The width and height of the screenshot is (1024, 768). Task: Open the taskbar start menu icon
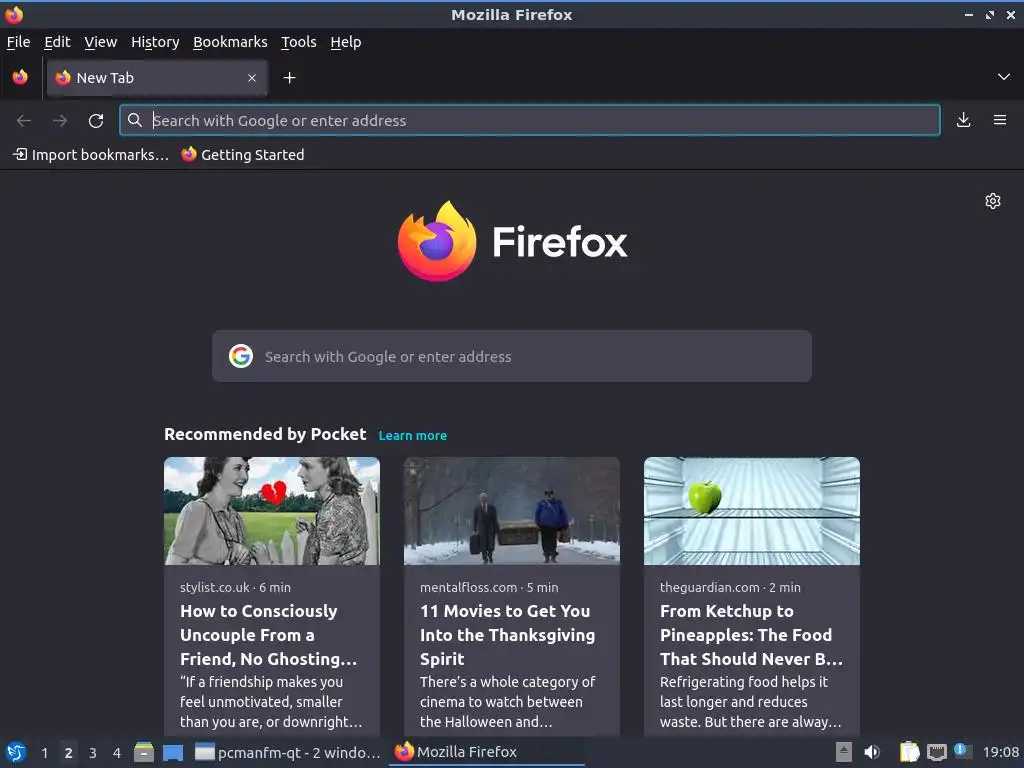click(16, 752)
